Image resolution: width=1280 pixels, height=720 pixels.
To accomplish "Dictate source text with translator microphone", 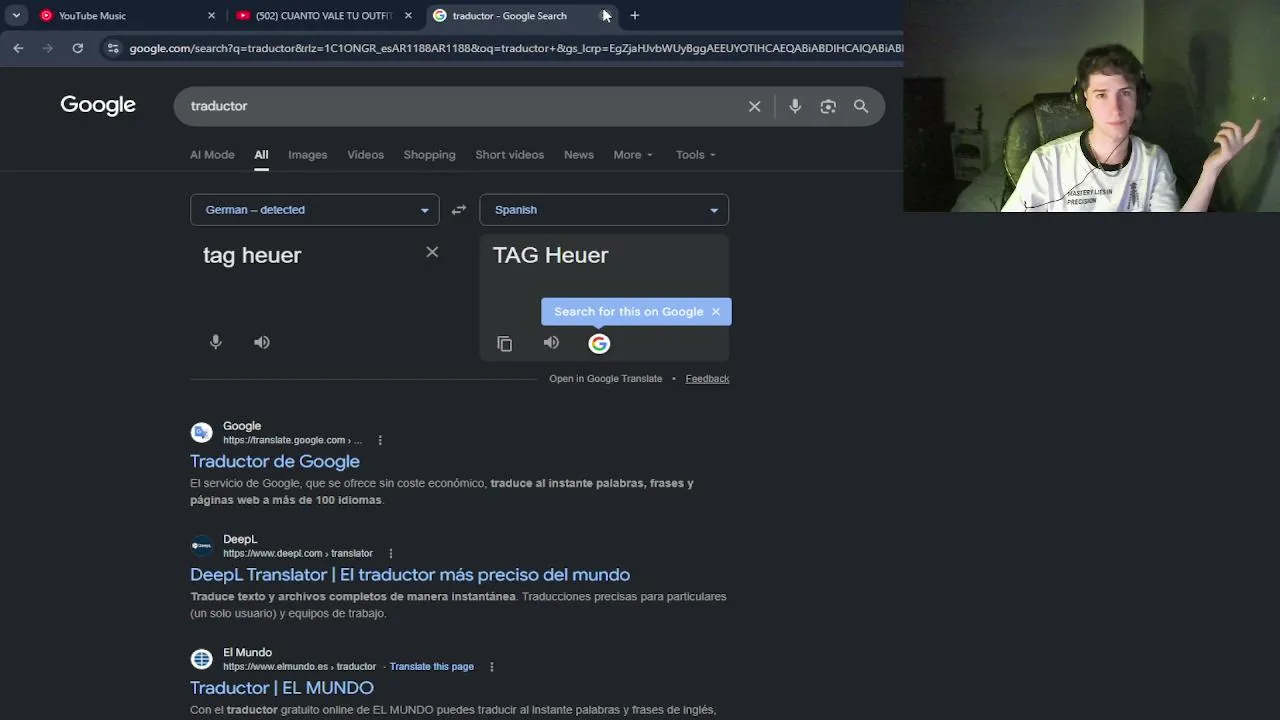I will (215, 342).
